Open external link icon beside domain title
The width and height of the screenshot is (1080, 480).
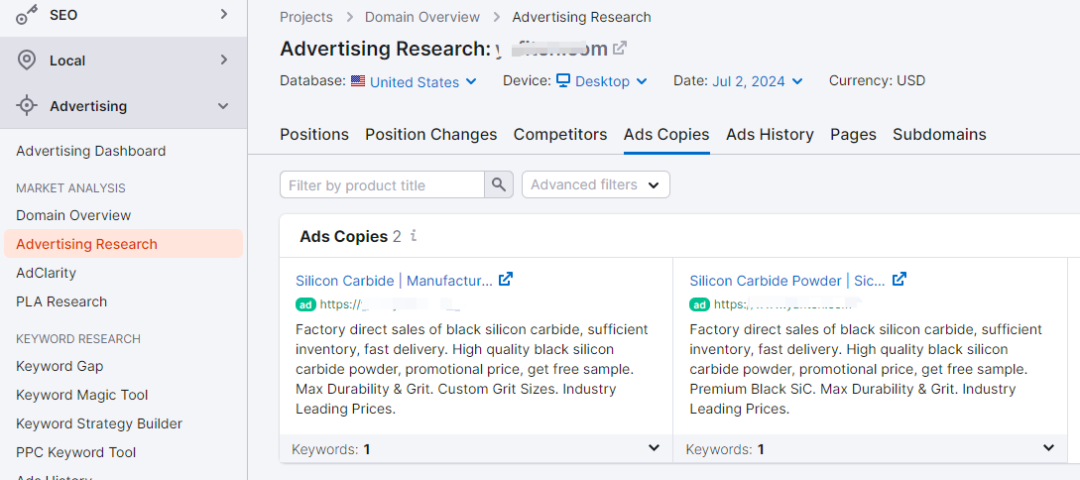coord(620,48)
